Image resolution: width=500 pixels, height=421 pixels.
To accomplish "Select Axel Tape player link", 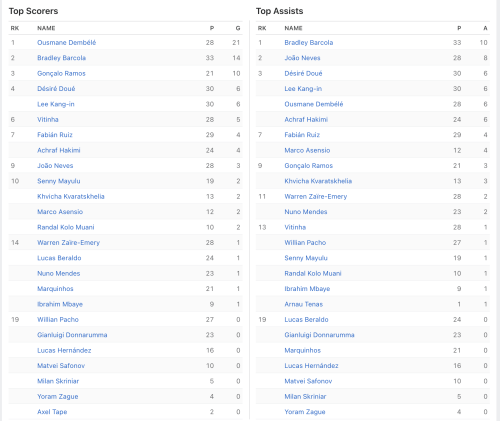I will [52, 412].
